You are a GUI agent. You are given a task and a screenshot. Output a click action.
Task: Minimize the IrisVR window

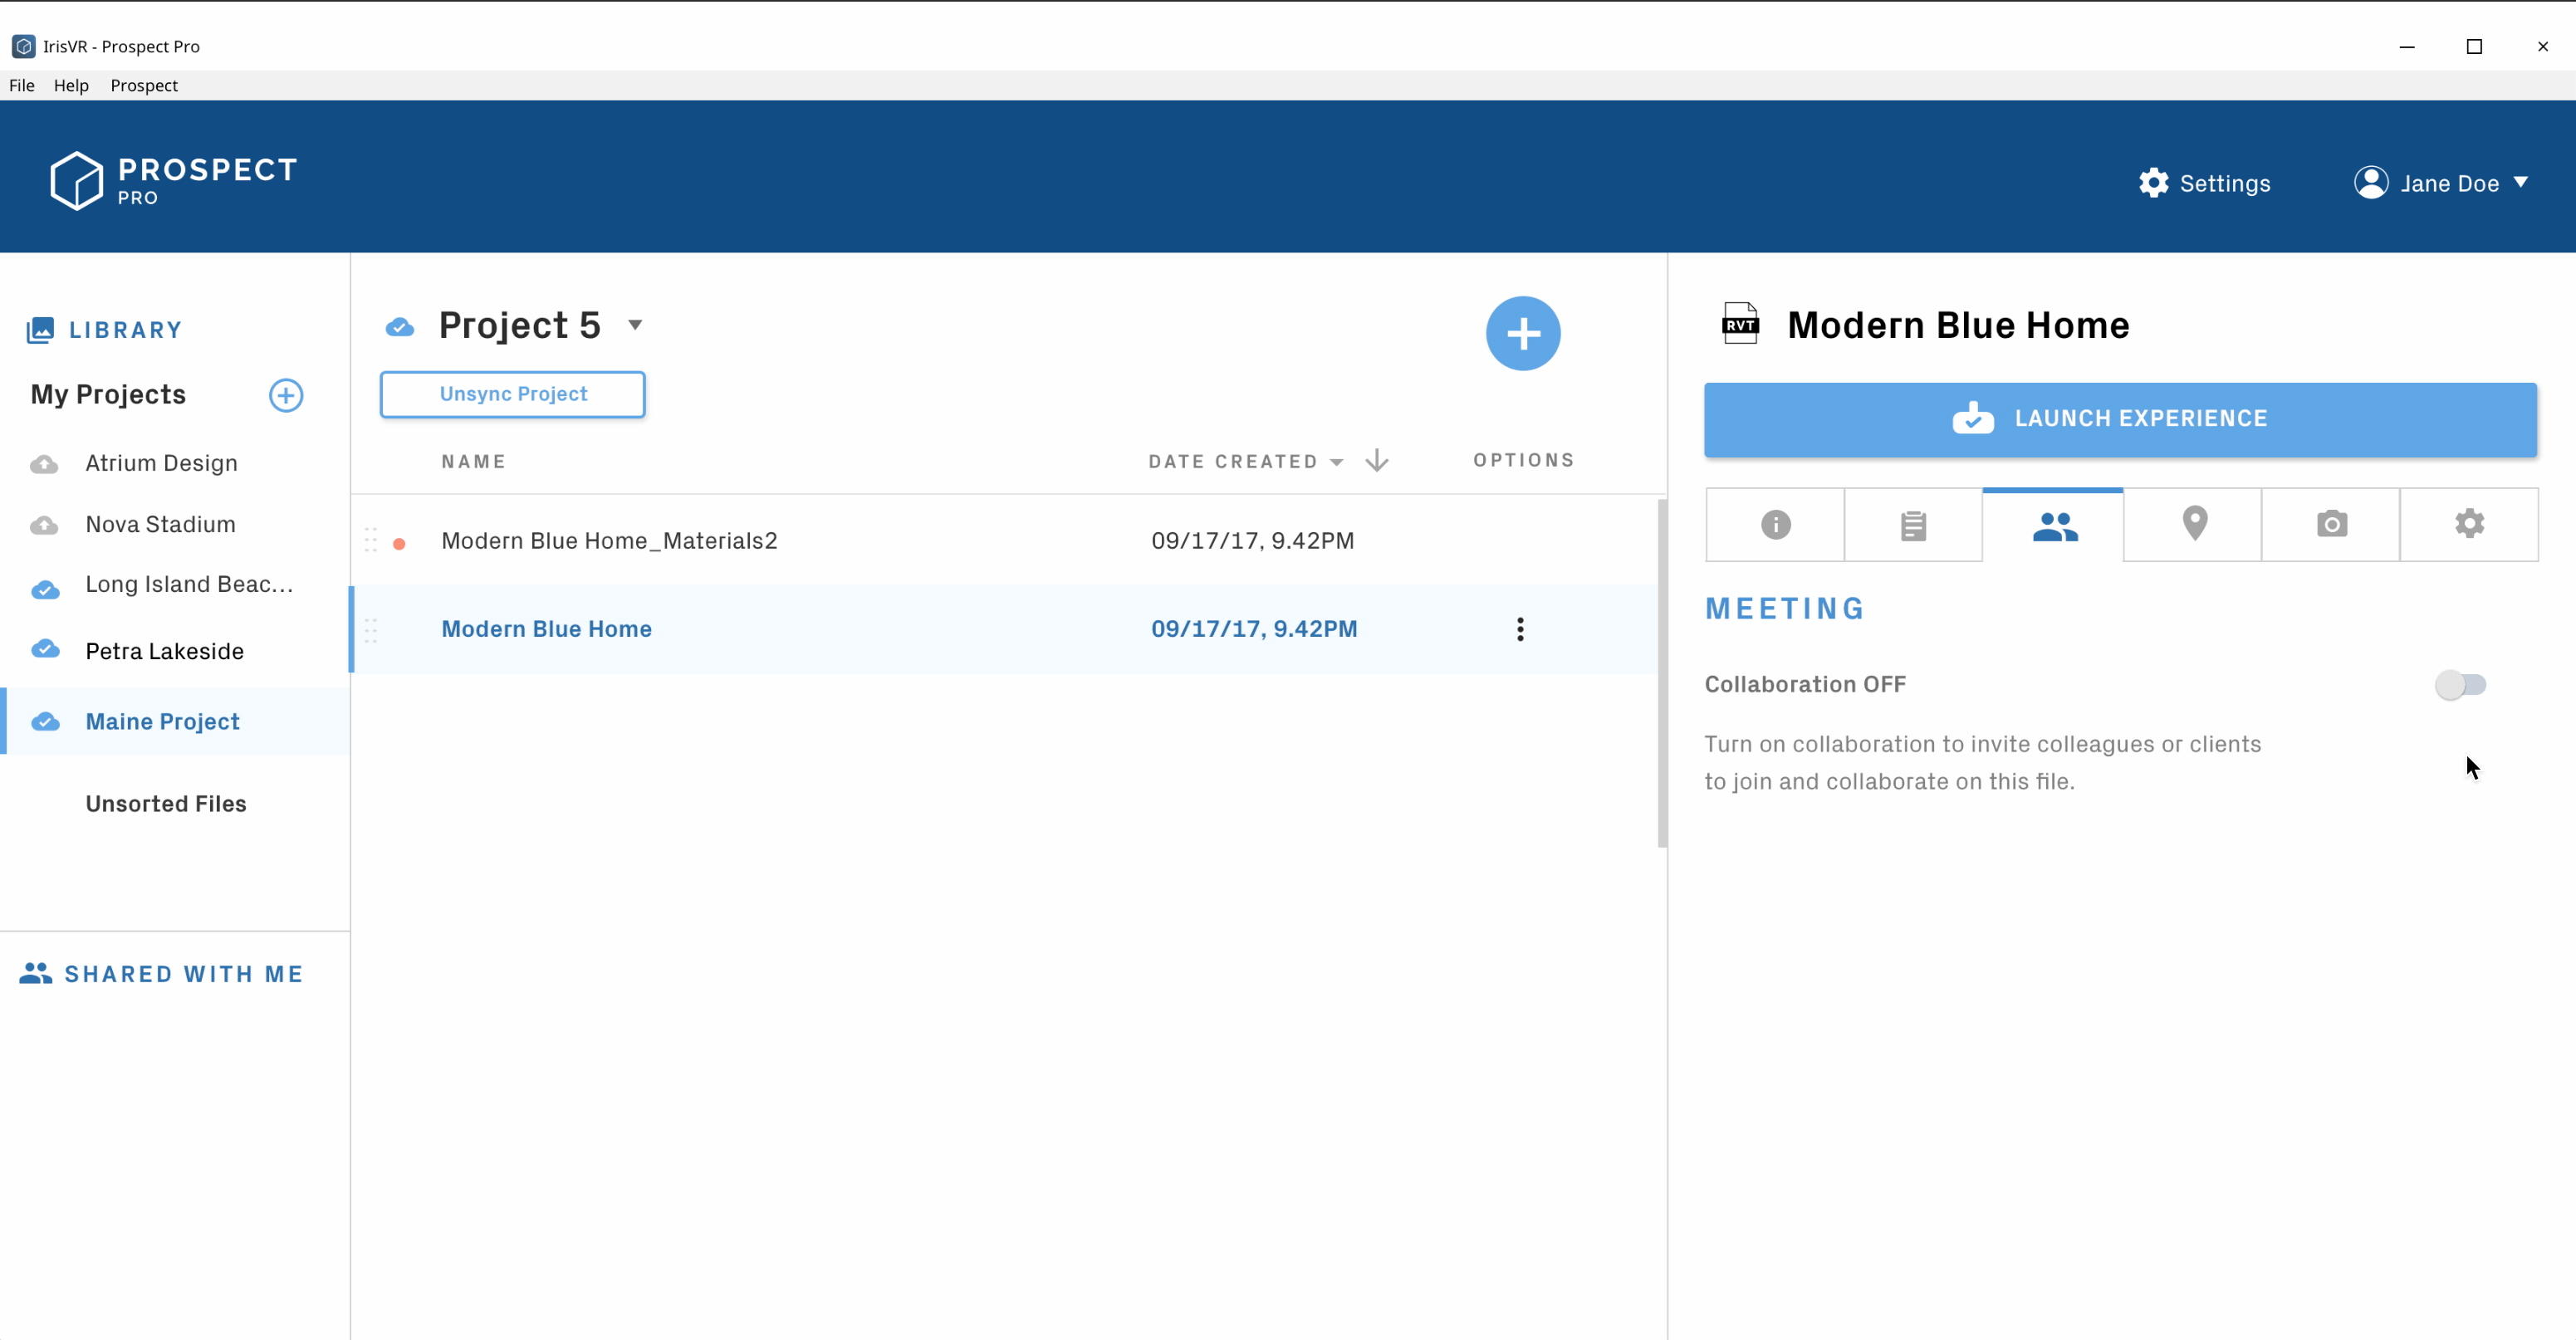click(x=2406, y=46)
